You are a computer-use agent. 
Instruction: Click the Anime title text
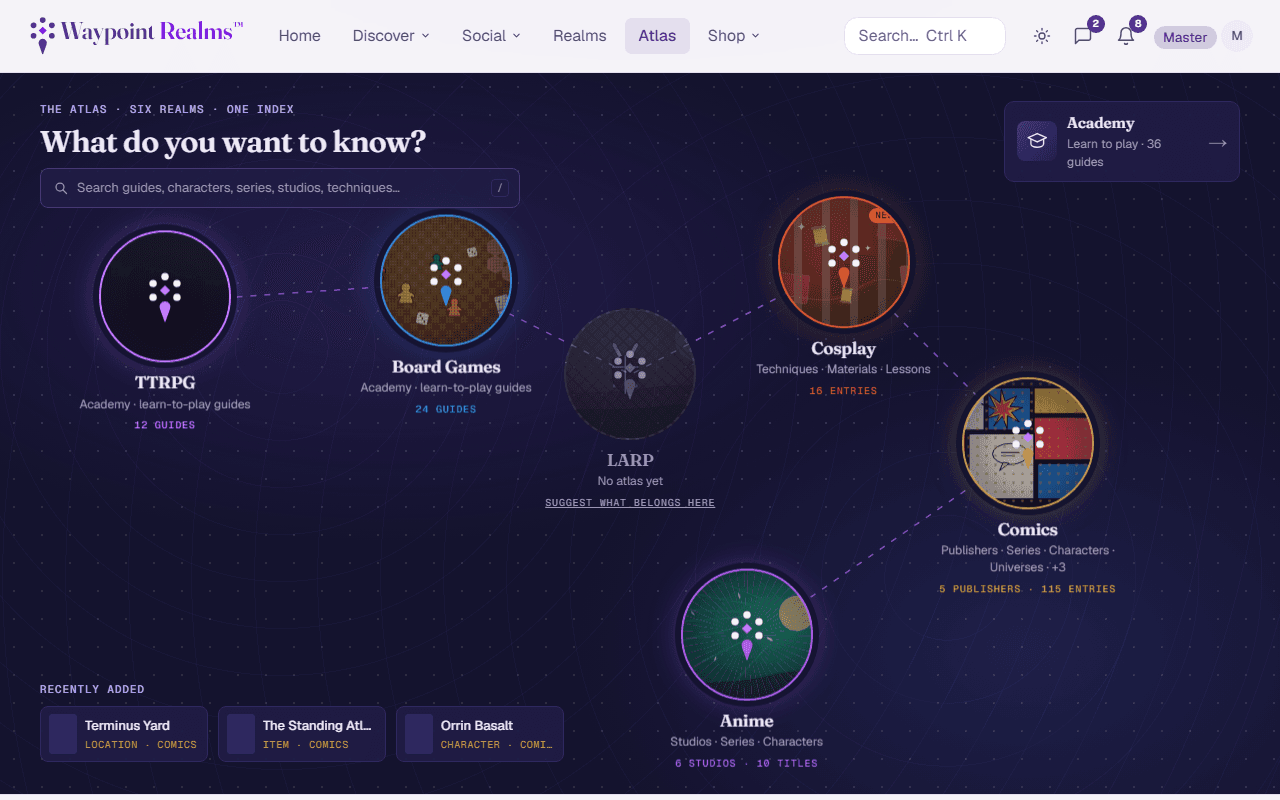click(x=747, y=721)
